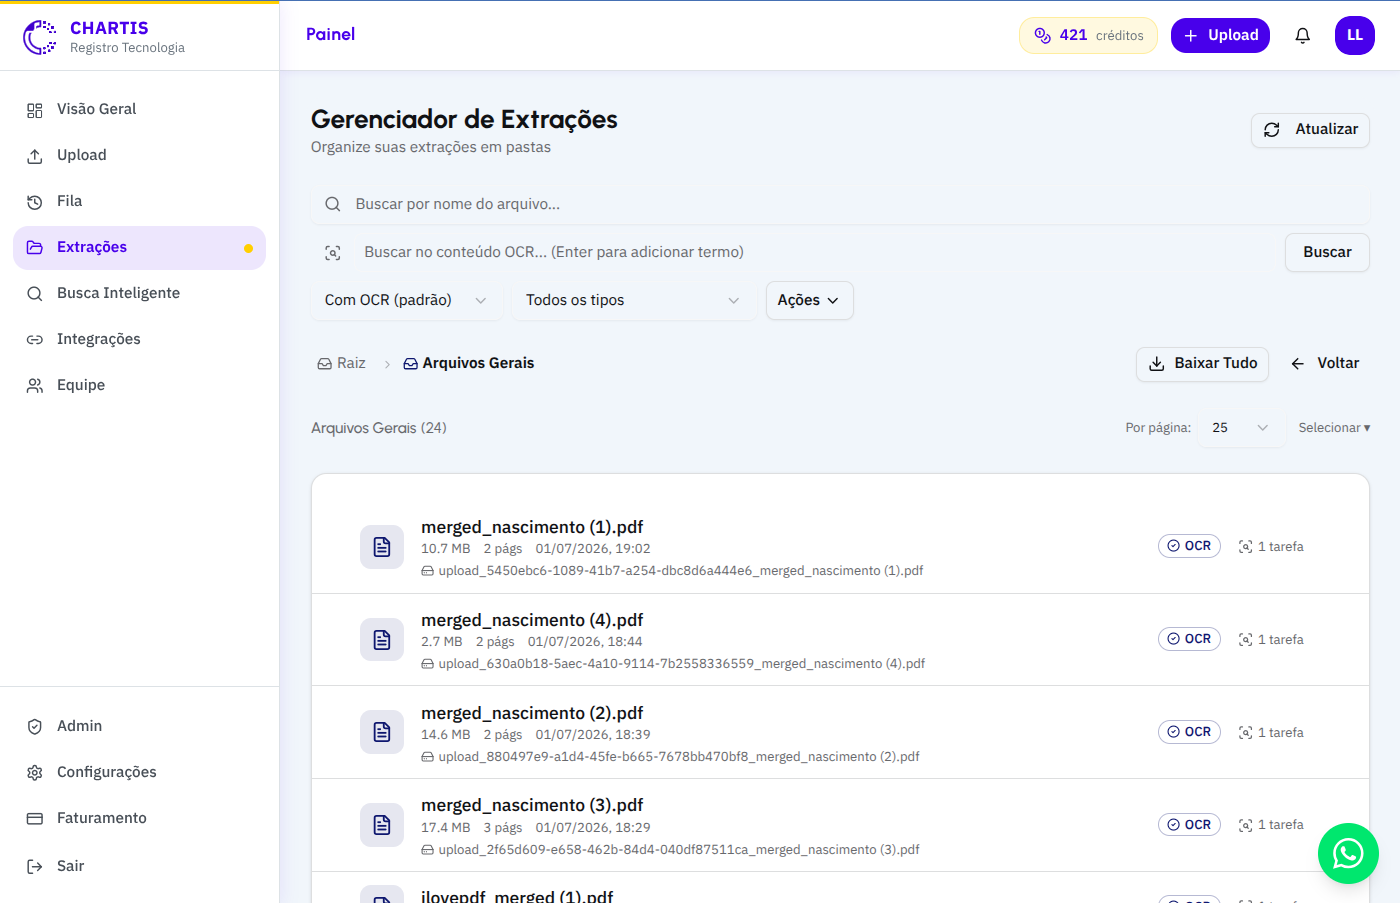Open the notifications bell
The height and width of the screenshot is (903, 1400).
1302,36
